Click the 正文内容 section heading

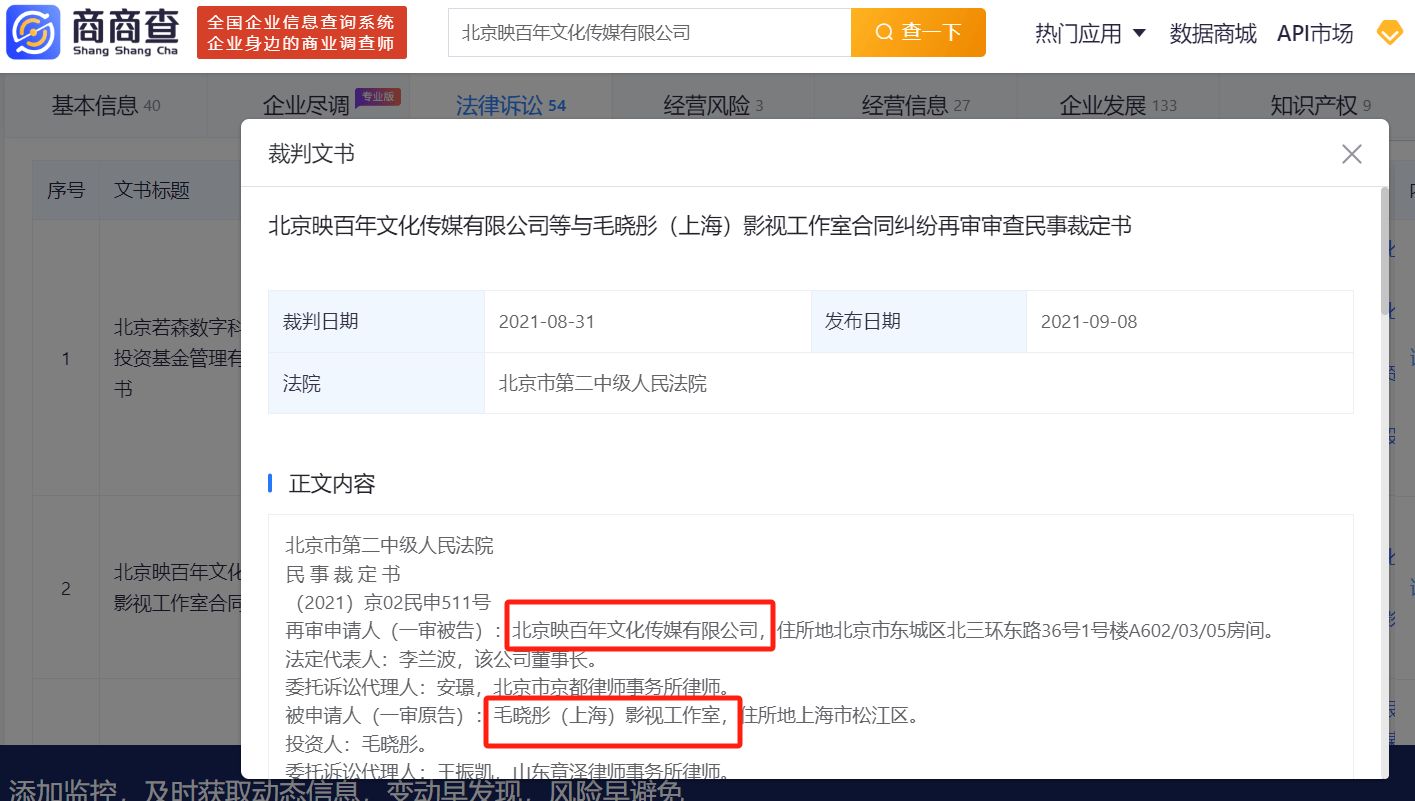332,484
